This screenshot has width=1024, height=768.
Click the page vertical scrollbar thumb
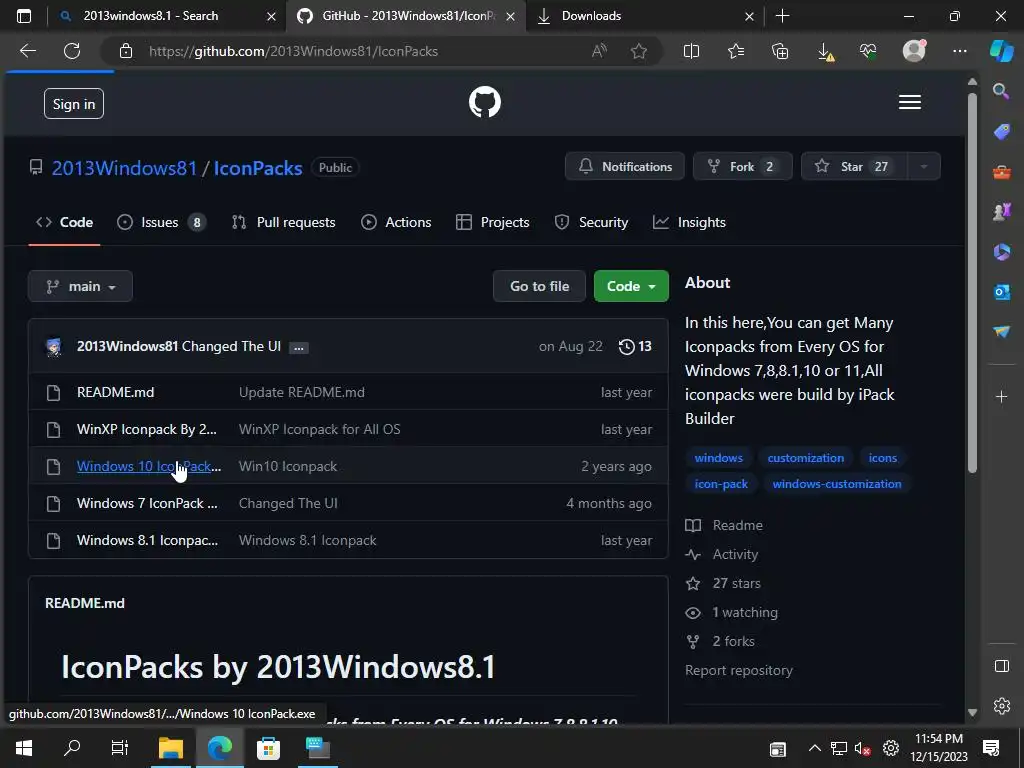point(972,281)
